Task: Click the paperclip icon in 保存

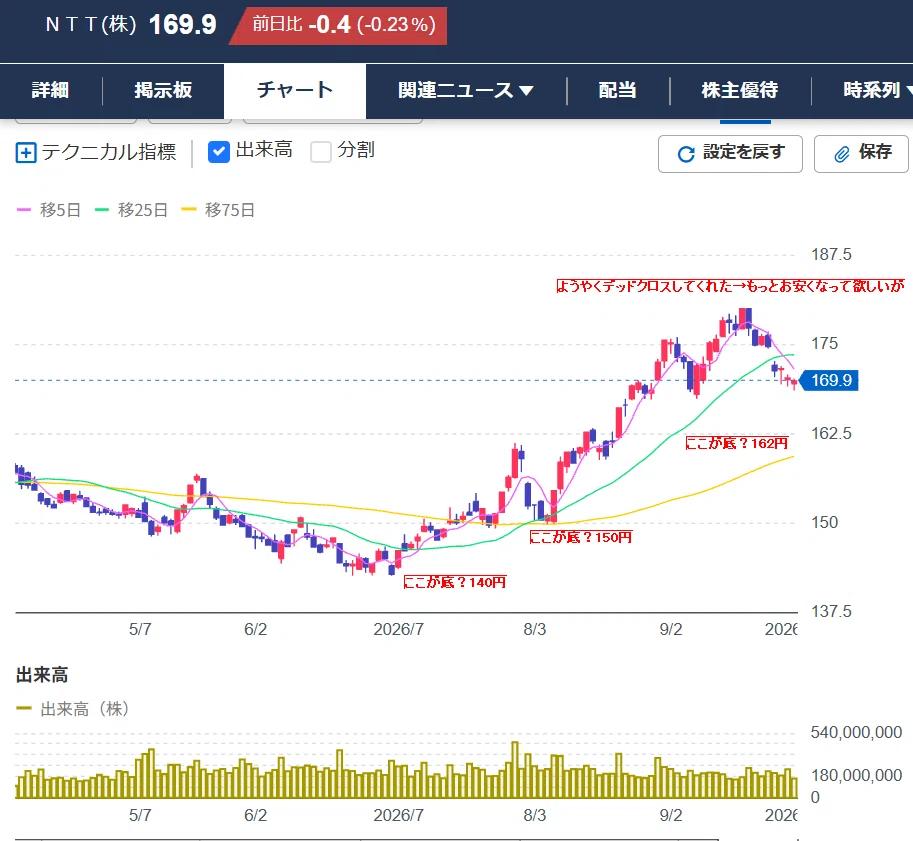Action: tap(841, 154)
